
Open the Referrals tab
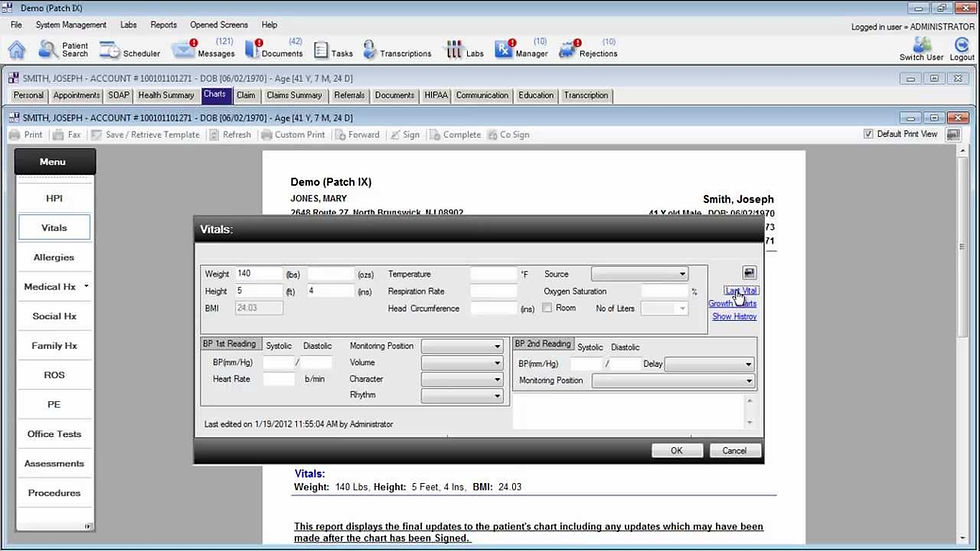coord(349,96)
